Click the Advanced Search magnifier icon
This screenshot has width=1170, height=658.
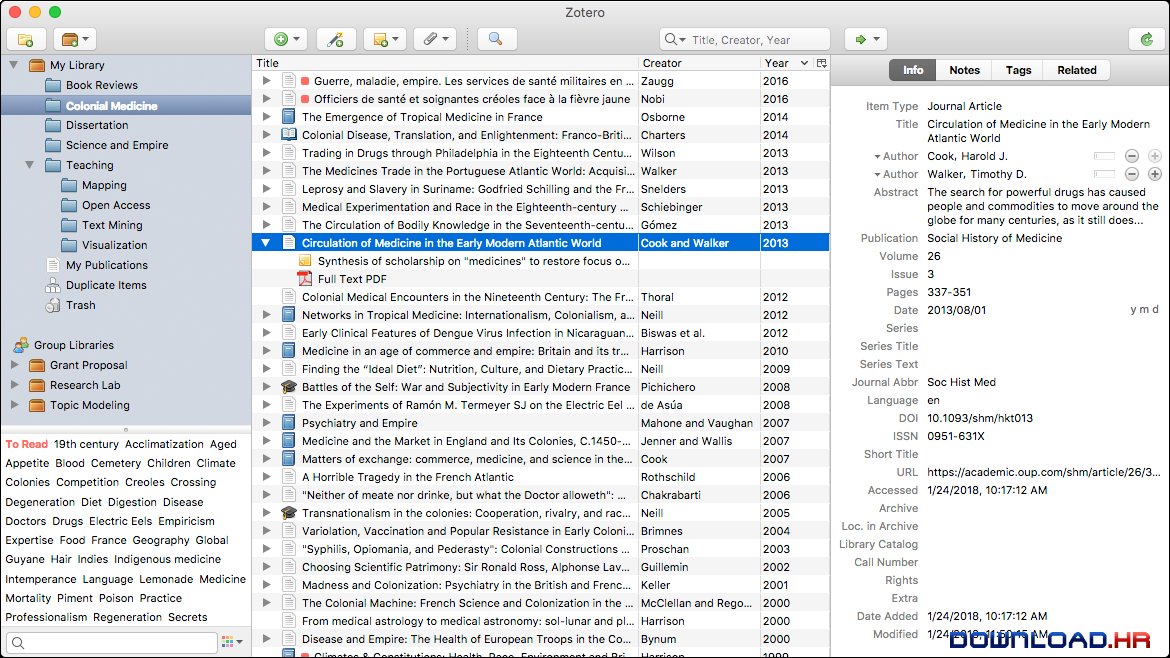[495, 40]
